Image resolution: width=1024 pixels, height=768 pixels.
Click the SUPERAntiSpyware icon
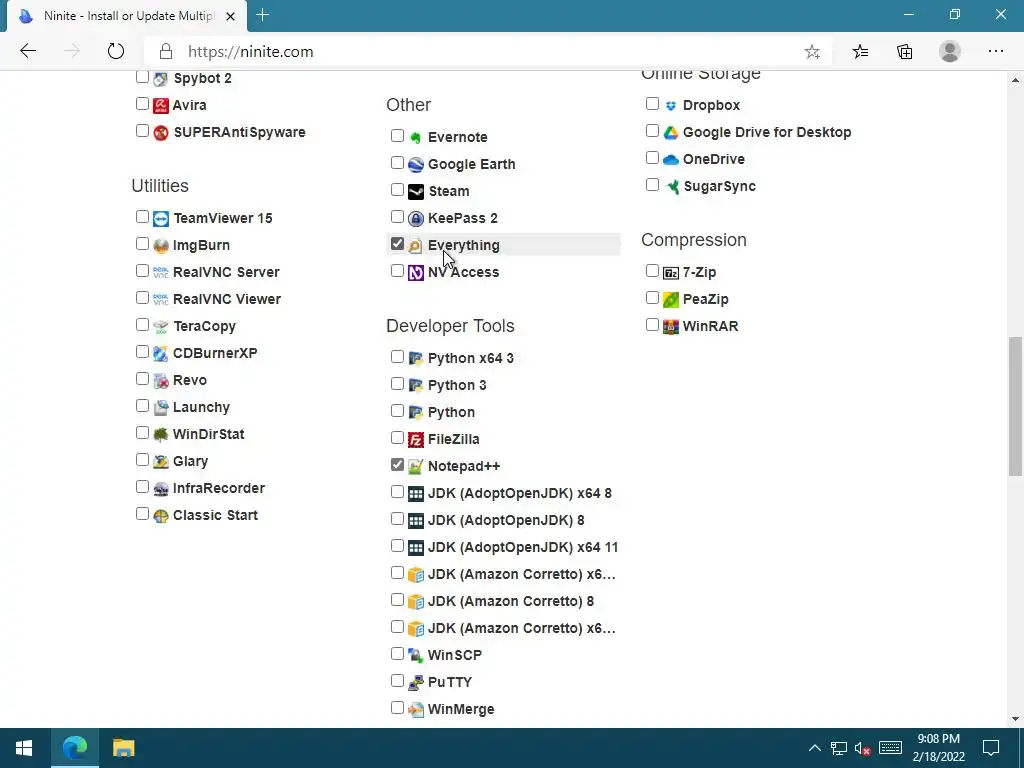[161, 133]
